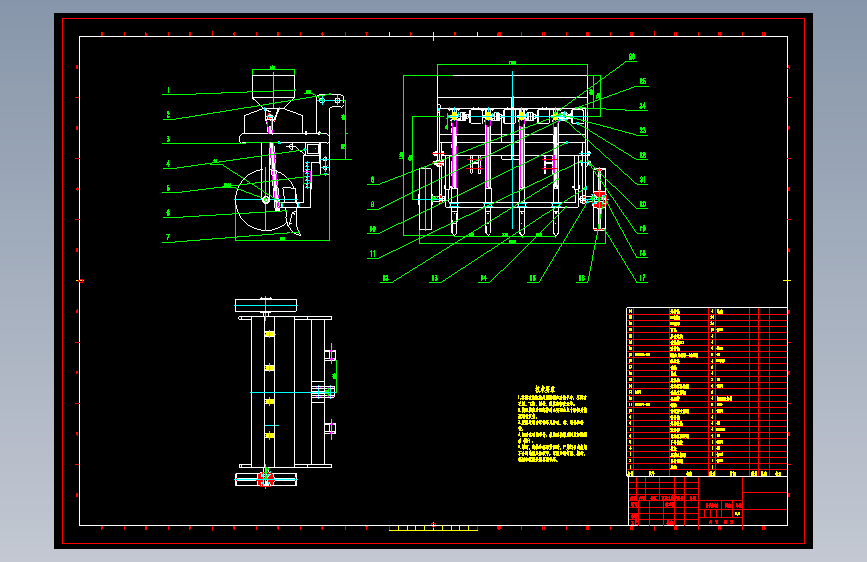Select callout number 12 below front view
The height and width of the screenshot is (562, 867).
point(385,278)
